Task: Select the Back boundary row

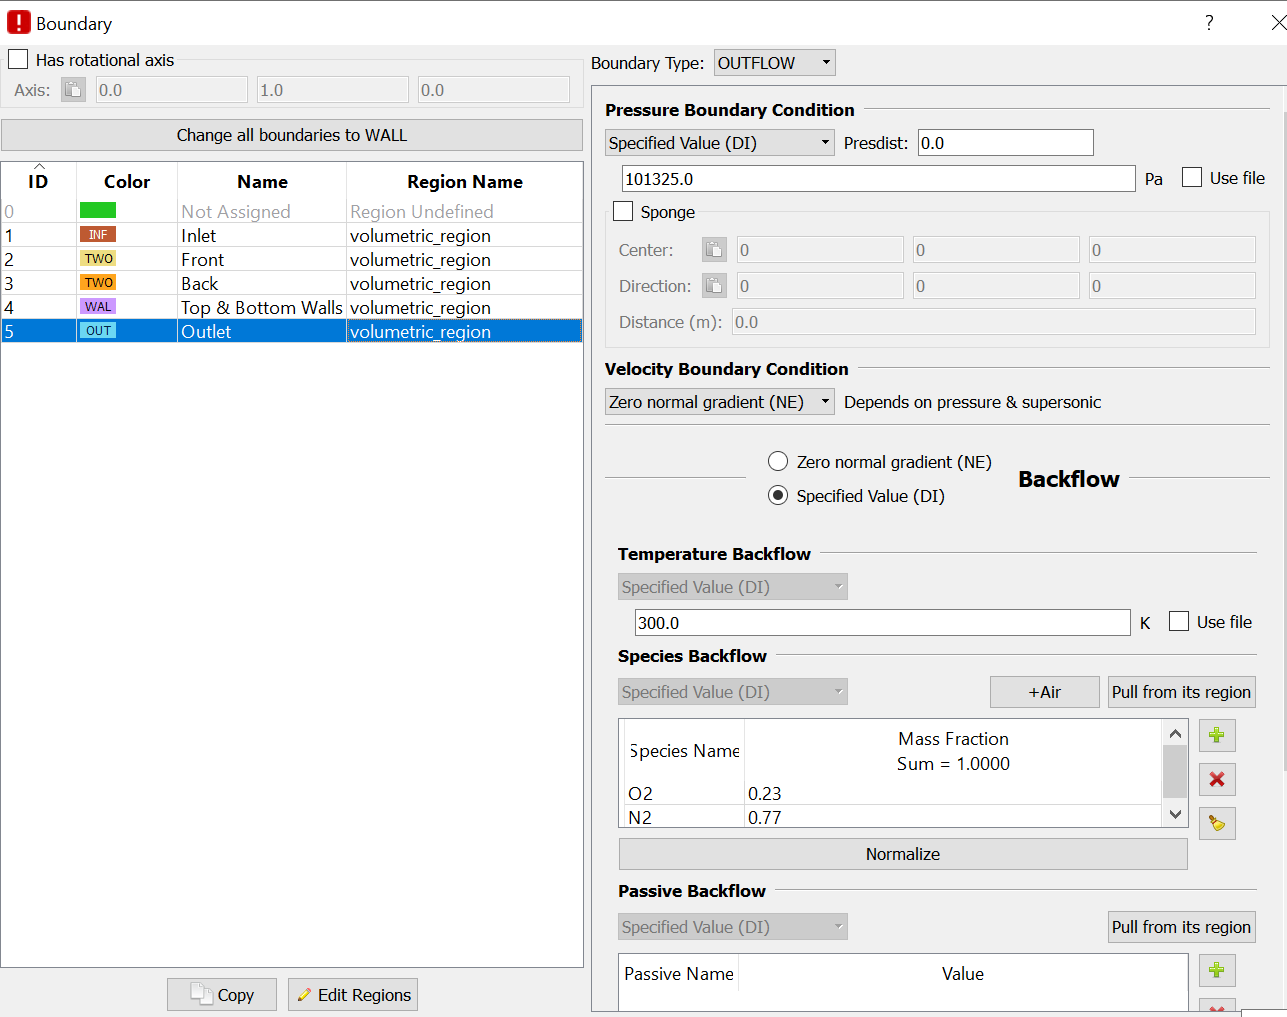Action: [292, 283]
